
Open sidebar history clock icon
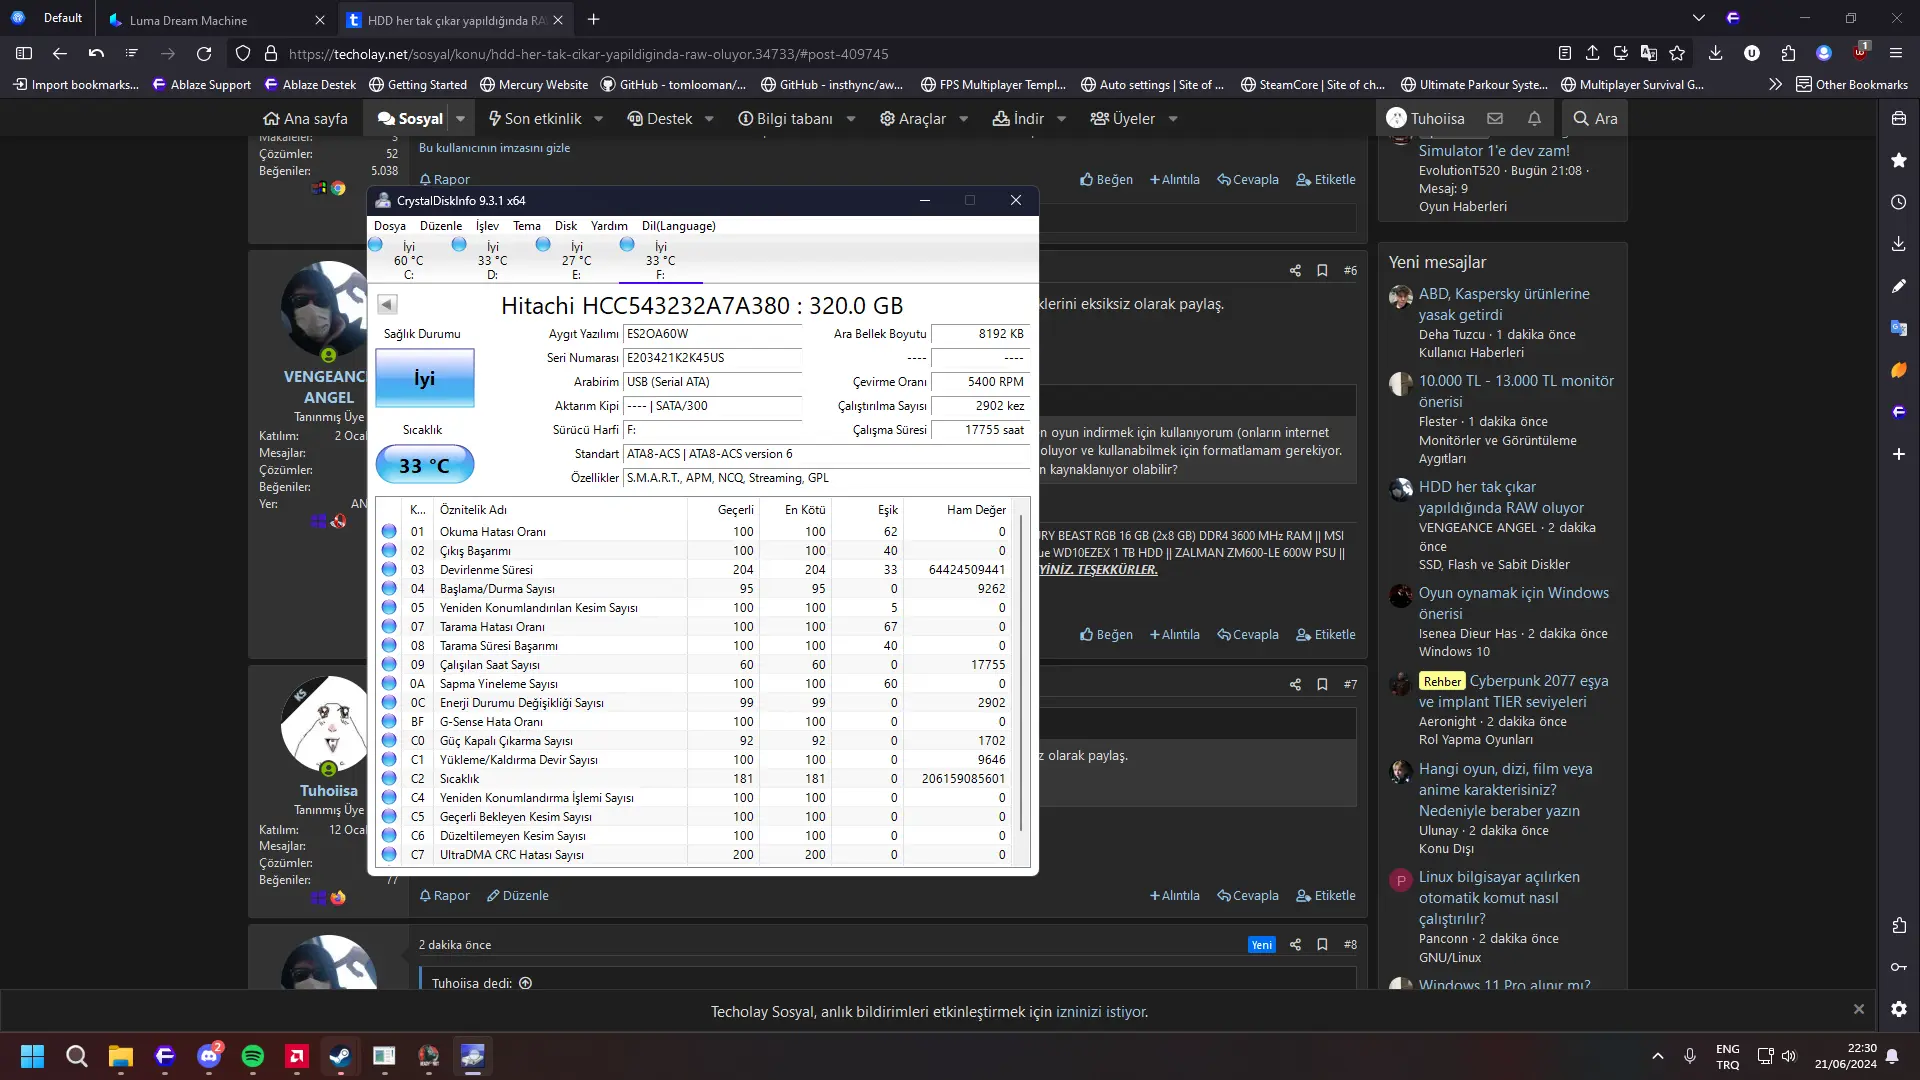pyautogui.click(x=1898, y=202)
